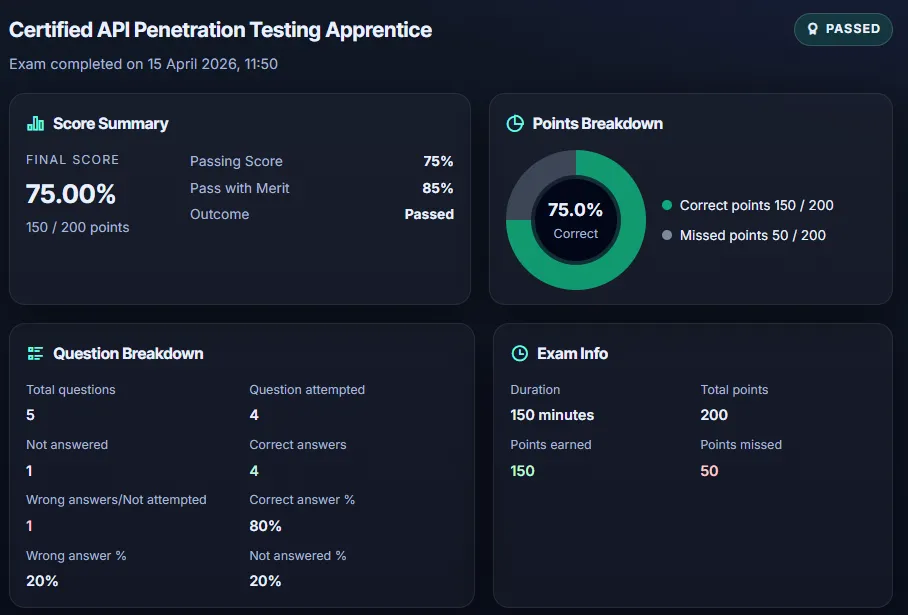
Task: Click the pie chart icon beside Points Breakdown
Action: [x=515, y=124]
